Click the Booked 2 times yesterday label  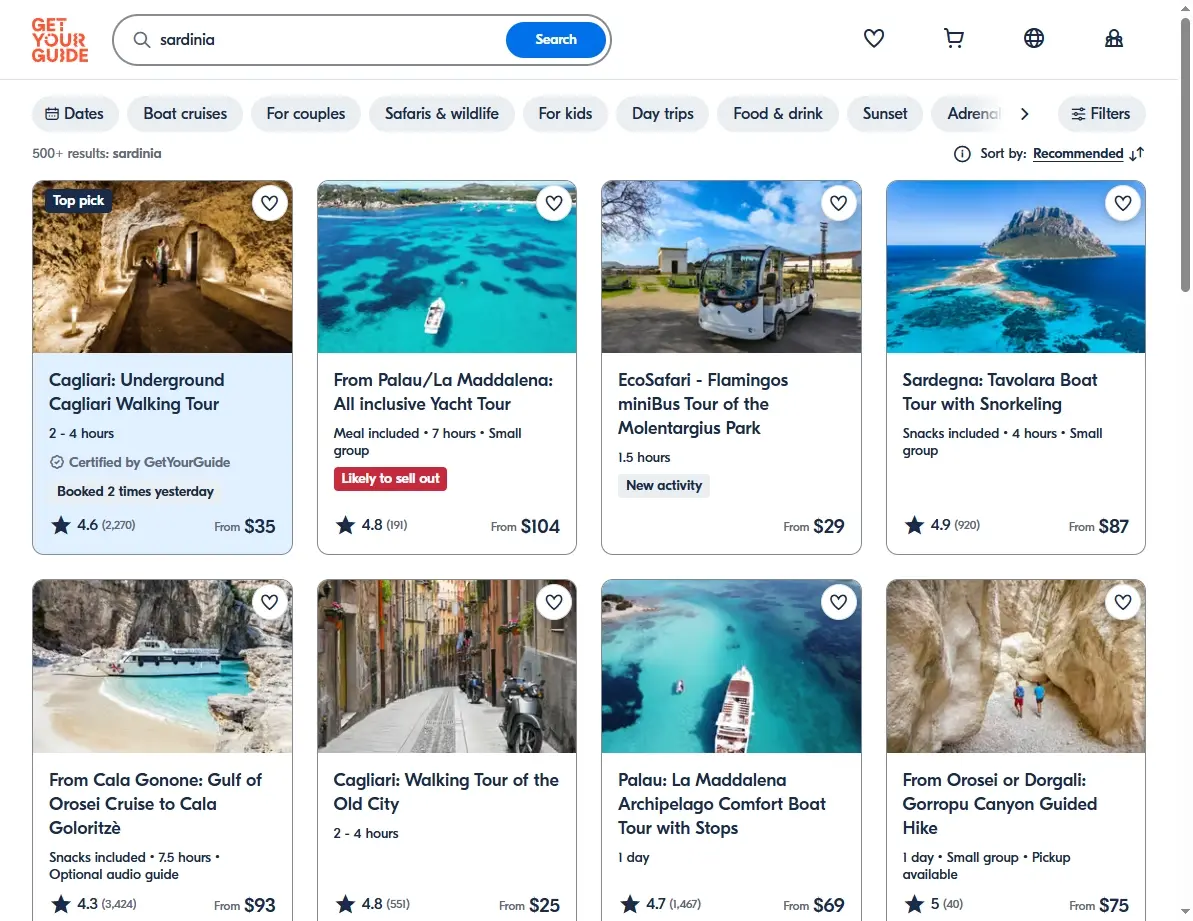pyautogui.click(x=135, y=491)
